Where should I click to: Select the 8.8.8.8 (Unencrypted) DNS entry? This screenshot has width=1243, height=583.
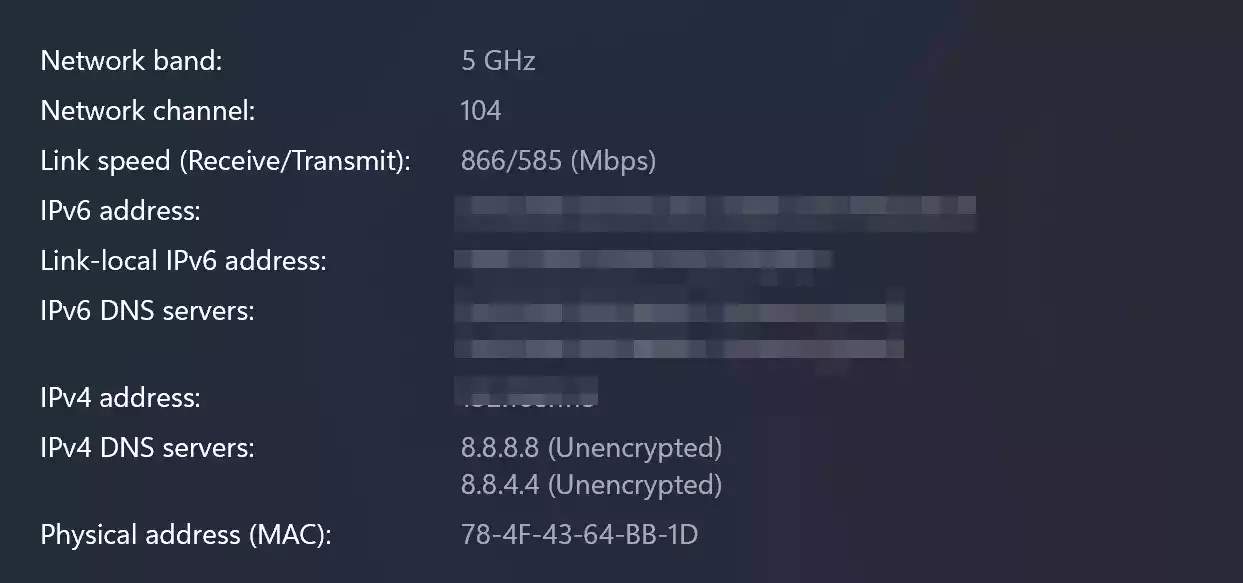(x=592, y=448)
